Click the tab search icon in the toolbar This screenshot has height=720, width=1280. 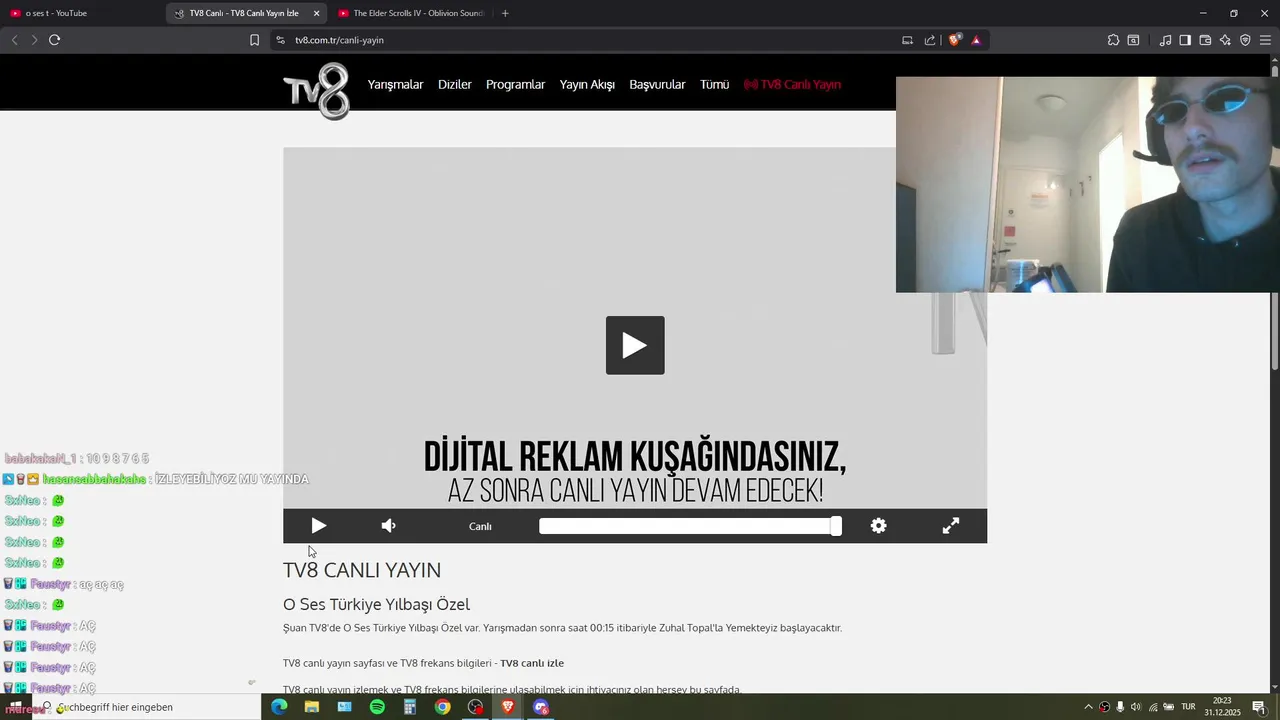tap(1133, 40)
